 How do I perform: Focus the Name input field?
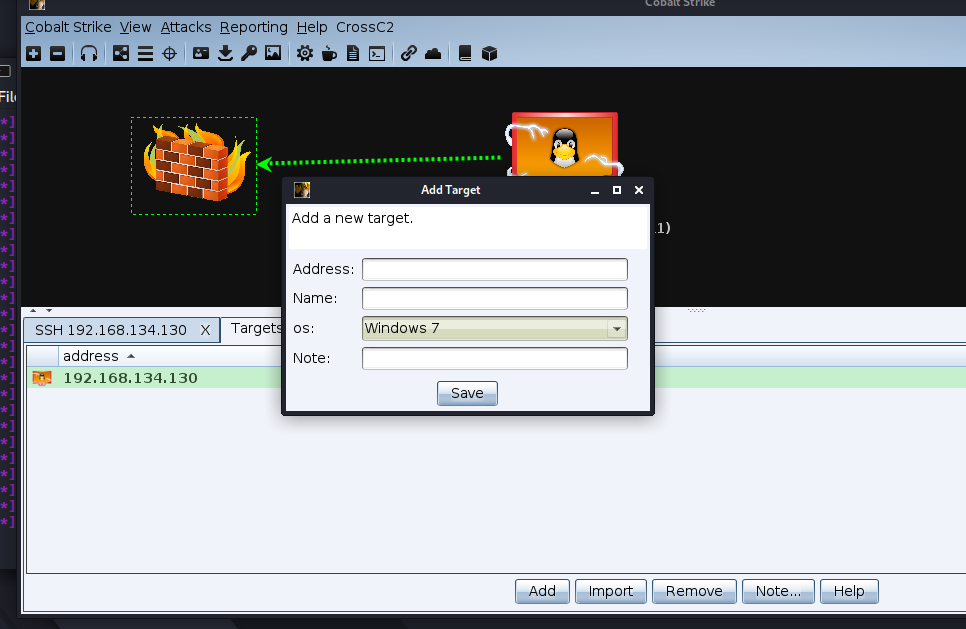tap(495, 298)
